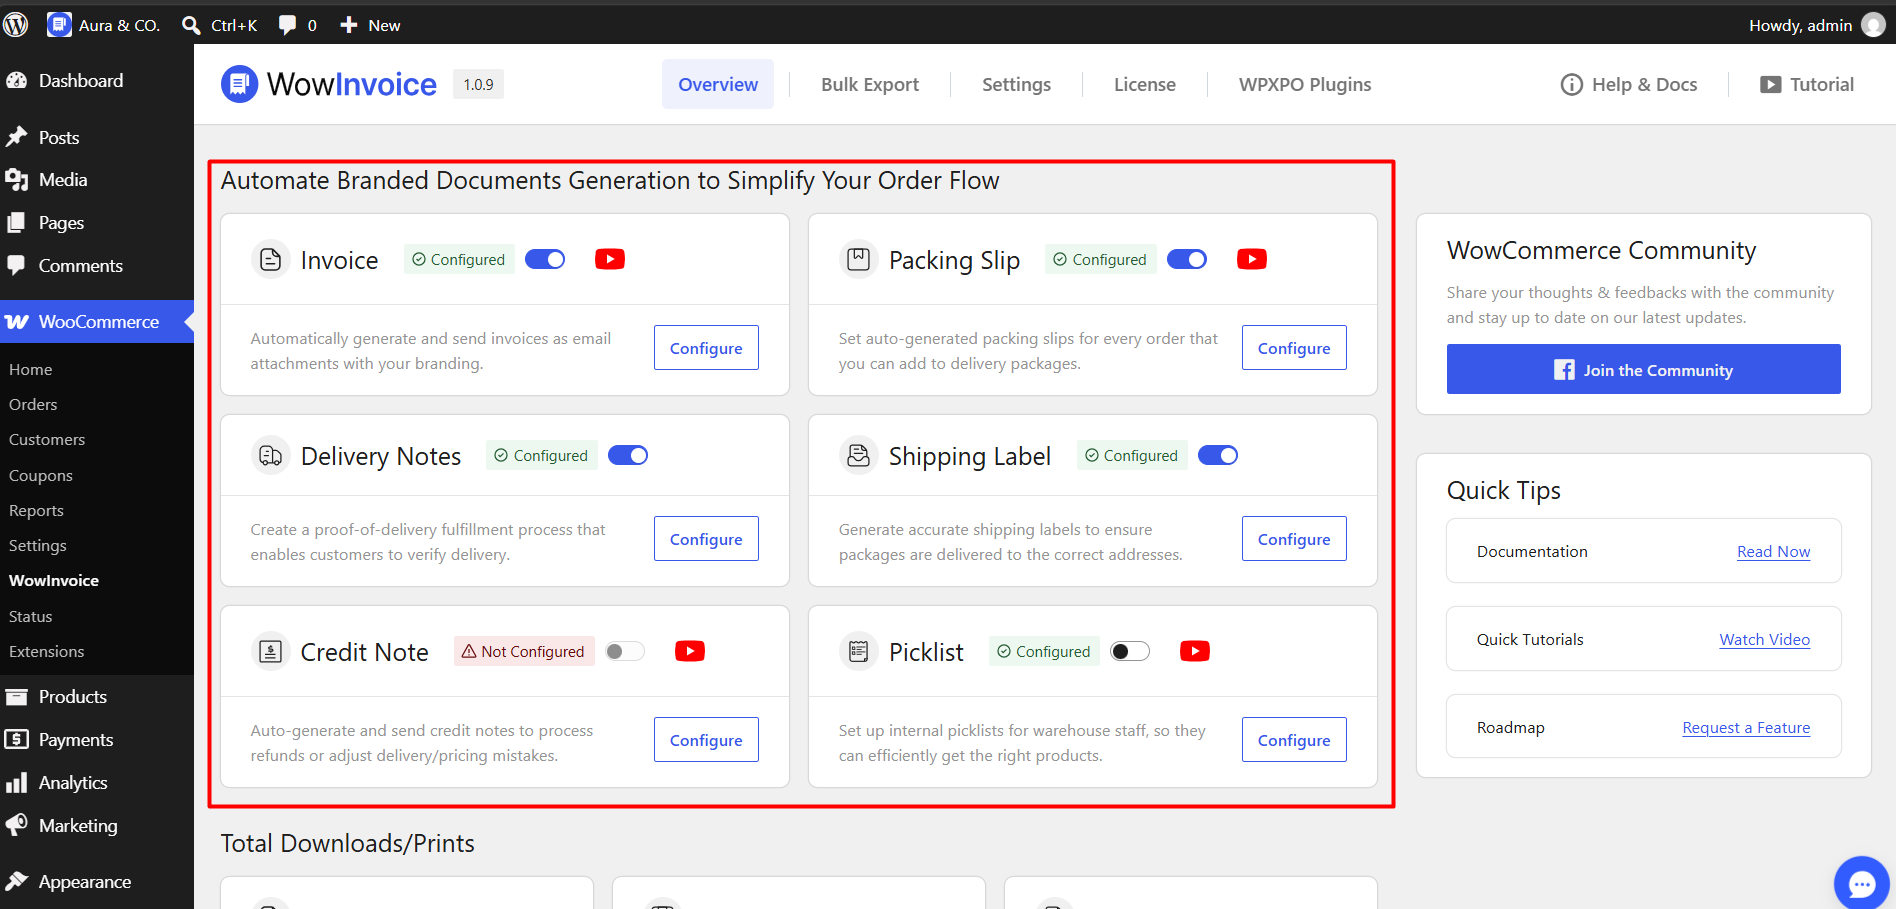Click the Credit Note icon
This screenshot has width=1896, height=909.
[270, 652]
